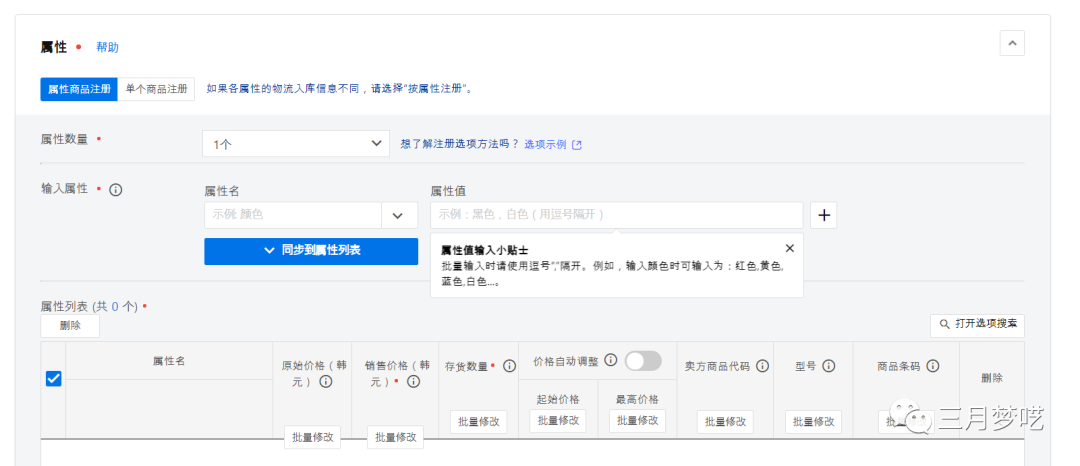Click info icon beside 卖方商品代码
1080x466 pixels.
coord(762,366)
